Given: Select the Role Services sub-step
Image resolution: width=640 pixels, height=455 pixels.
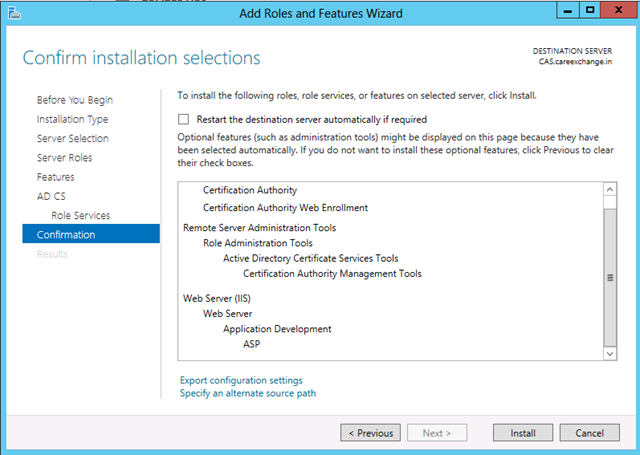Looking at the screenshot, I should click(80, 215).
